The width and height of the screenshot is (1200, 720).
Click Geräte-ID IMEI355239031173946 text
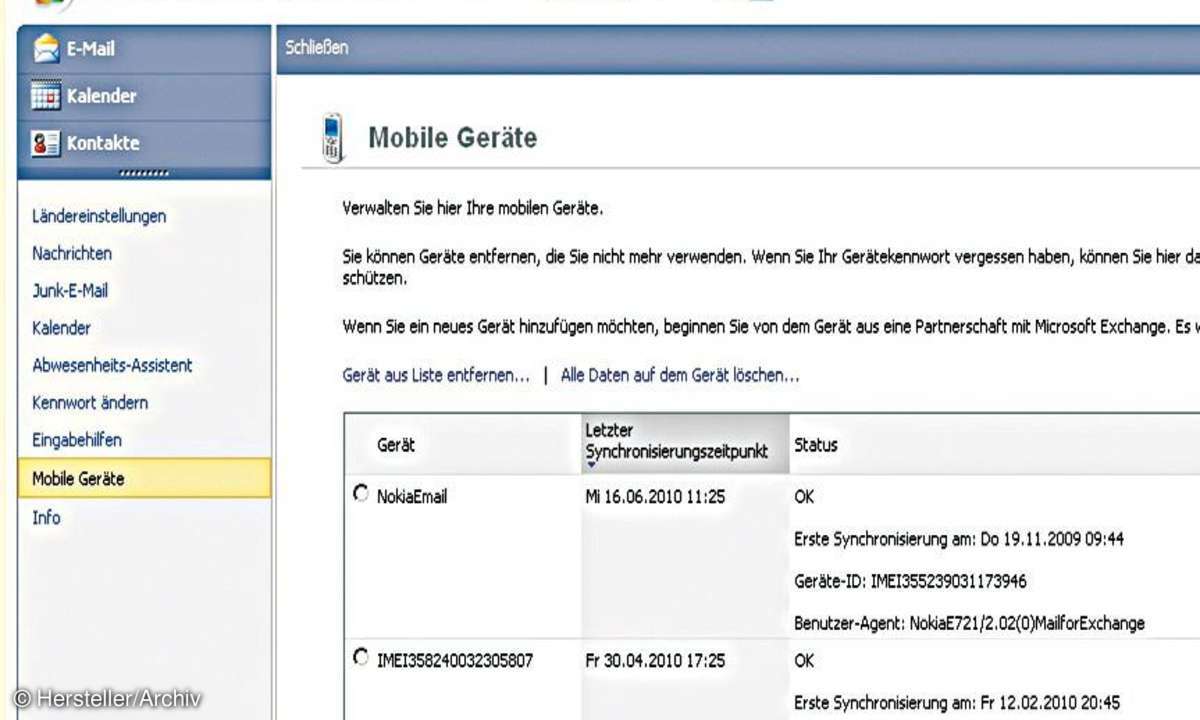910,581
